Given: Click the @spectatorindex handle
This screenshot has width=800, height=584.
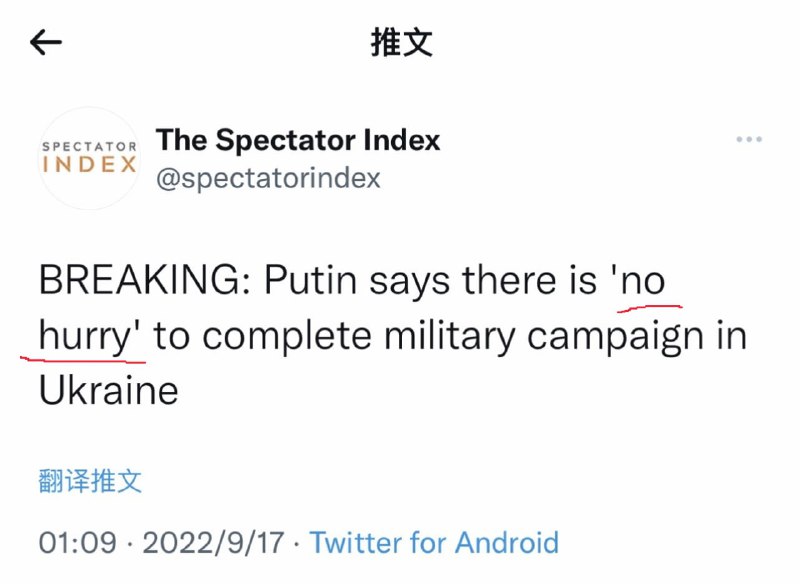Looking at the screenshot, I should tap(268, 178).
